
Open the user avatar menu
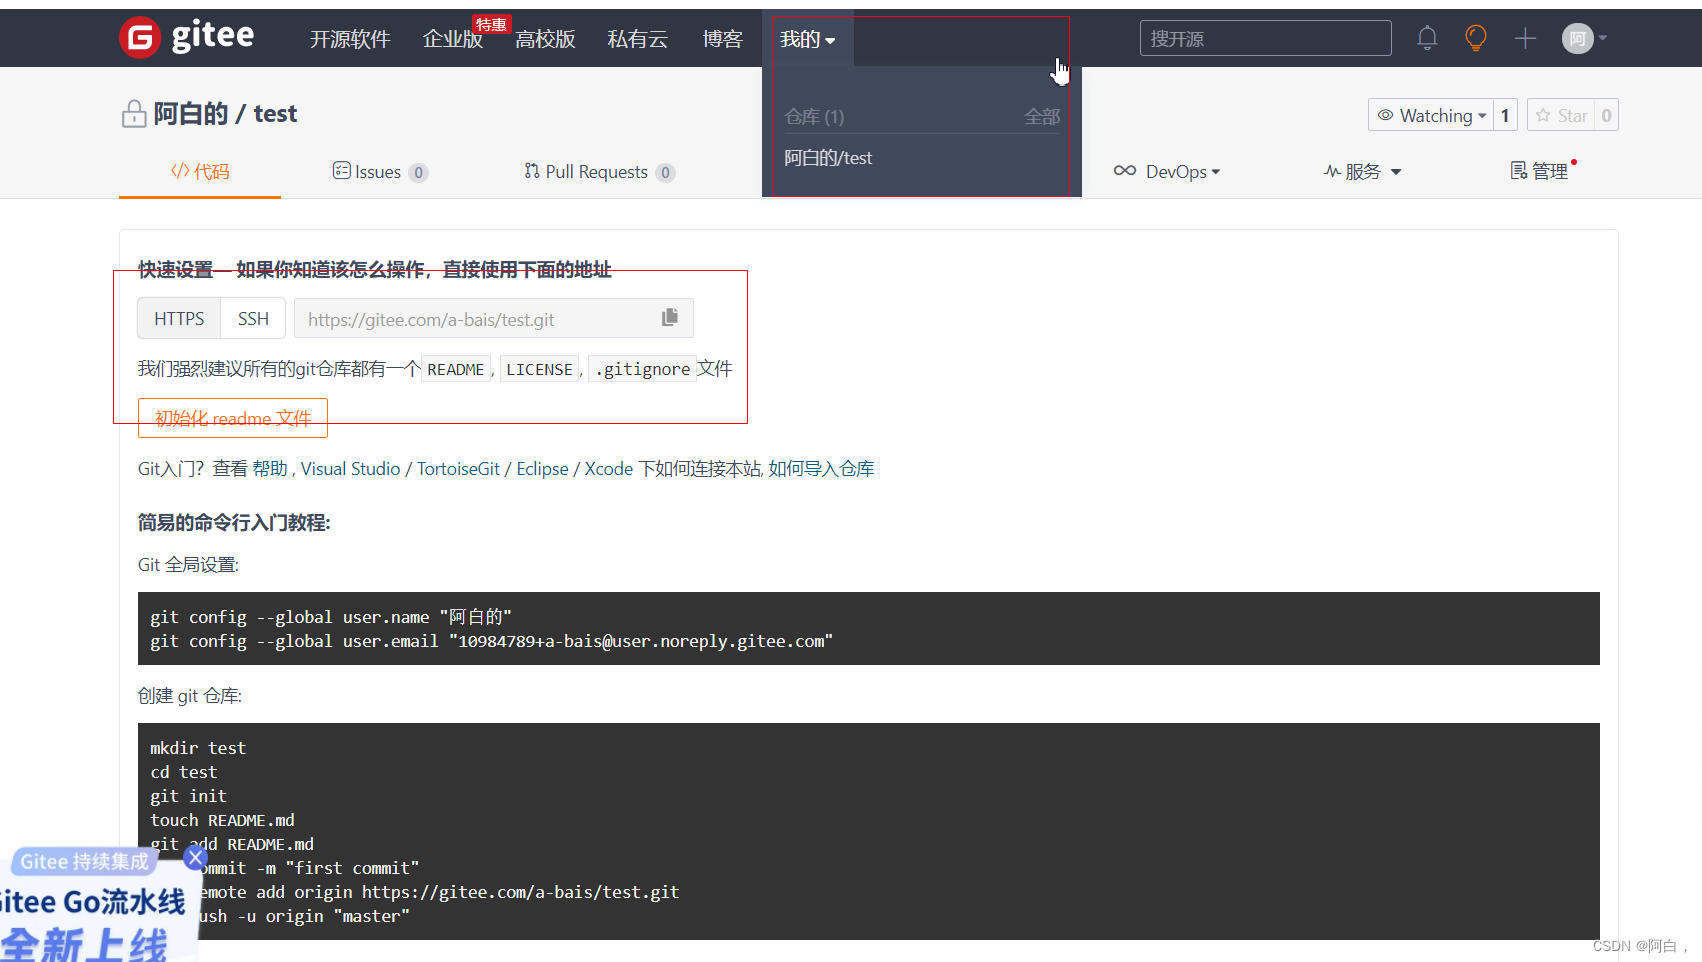tap(1577, 38)
